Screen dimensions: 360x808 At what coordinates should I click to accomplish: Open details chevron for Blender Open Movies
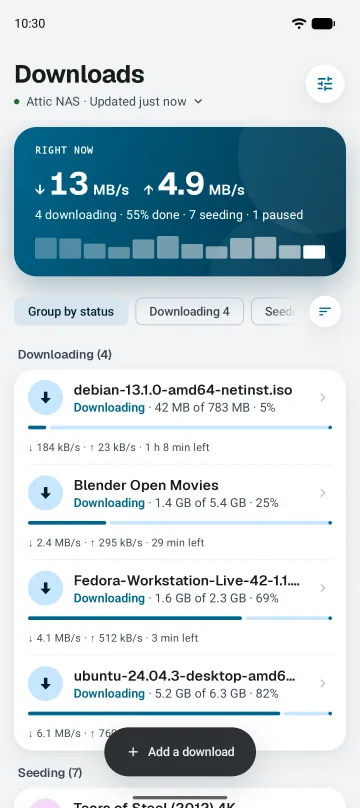click(323, 493)
